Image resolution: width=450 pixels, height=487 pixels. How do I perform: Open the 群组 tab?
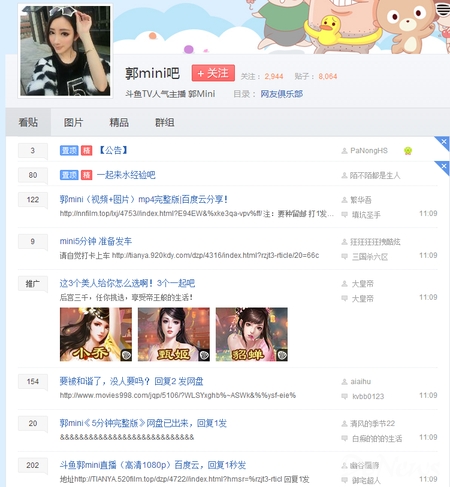[x=165, y=122]
